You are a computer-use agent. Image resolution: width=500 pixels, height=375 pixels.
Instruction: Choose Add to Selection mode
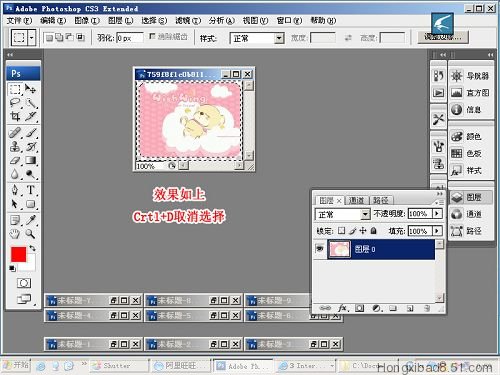(59, 37)
